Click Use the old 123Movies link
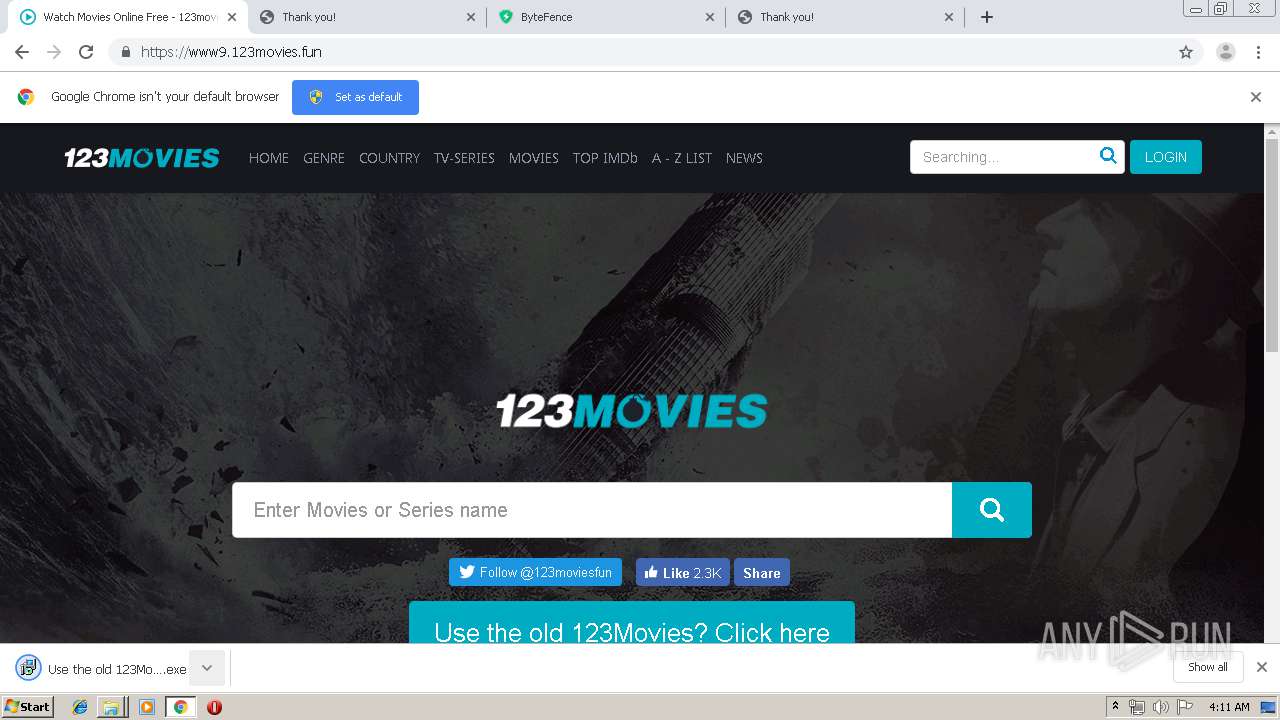Screen dimensions: 1280x720 (632, 624)
